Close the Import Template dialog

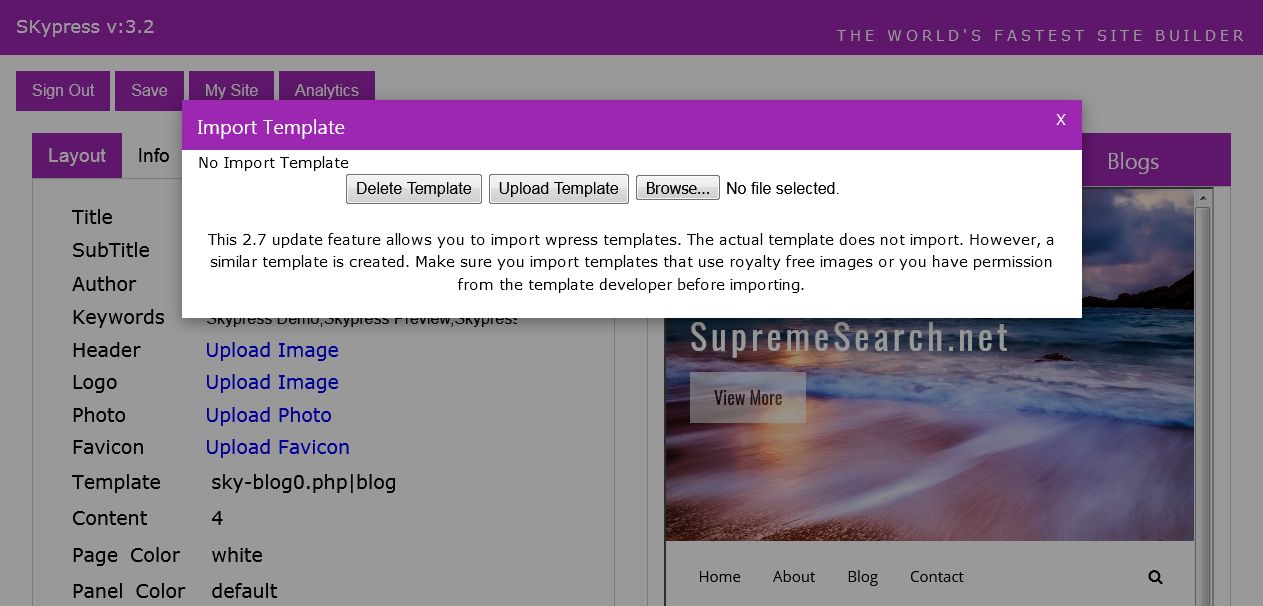pyautogui.click(x=1061, y=120)
